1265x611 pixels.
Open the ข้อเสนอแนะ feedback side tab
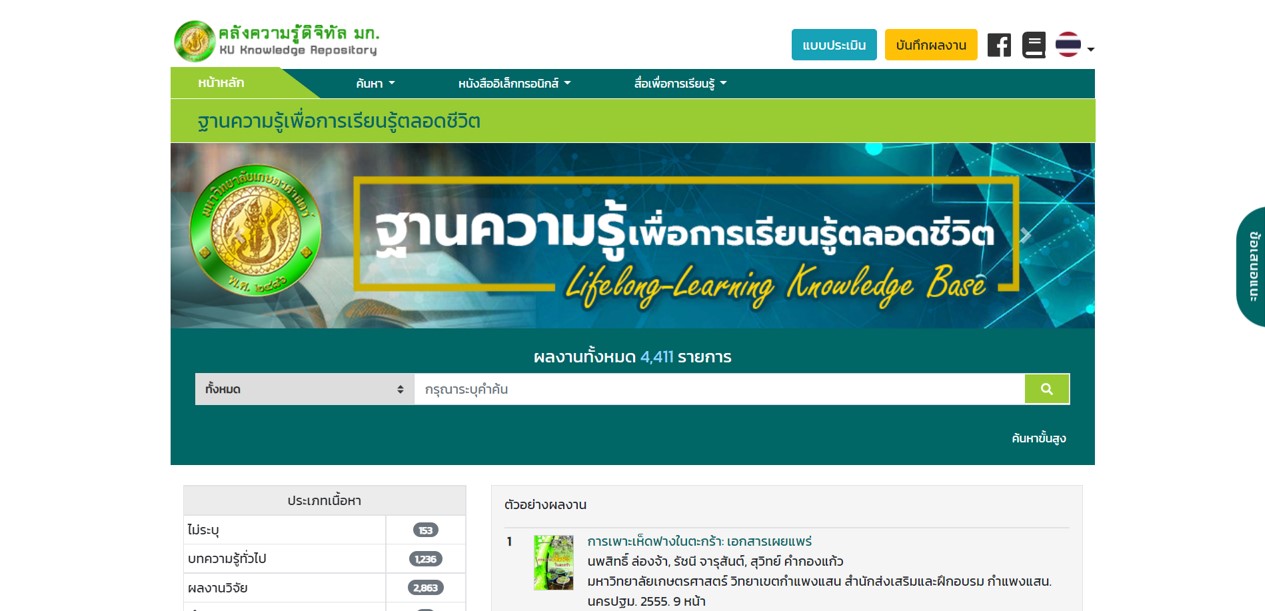coord(1252,267)
